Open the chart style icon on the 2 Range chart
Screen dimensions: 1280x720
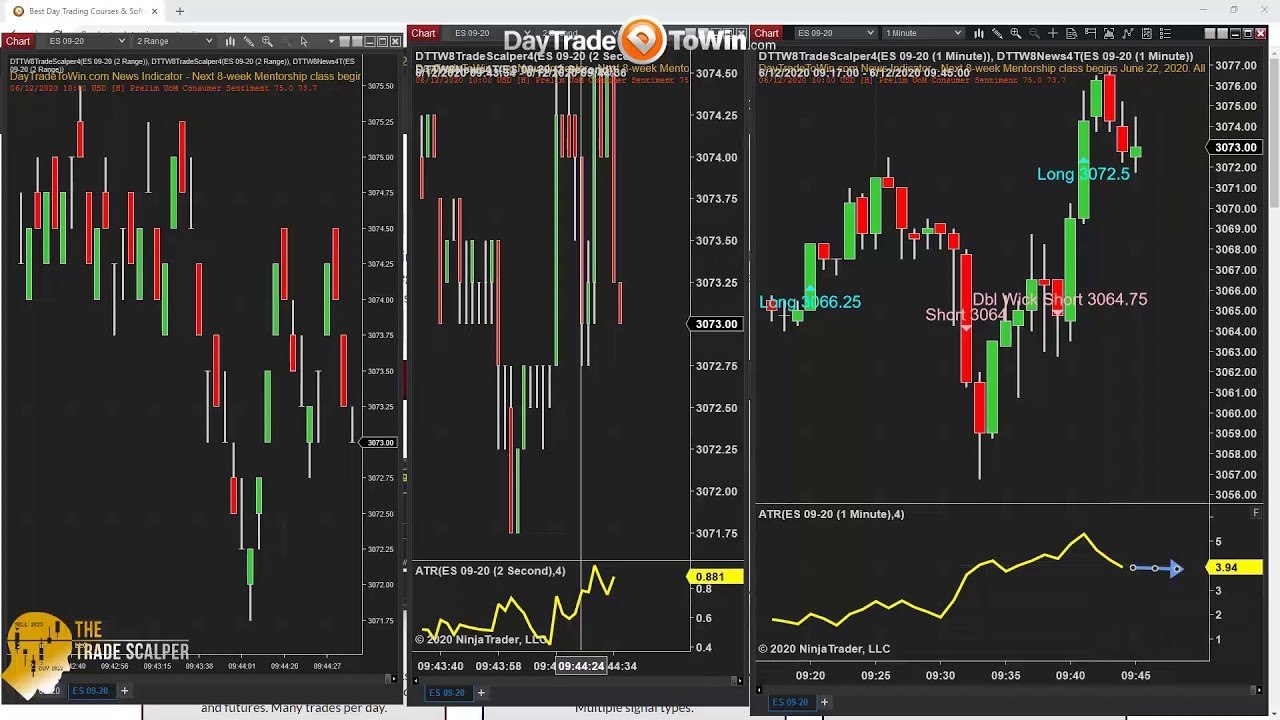click(230, 41)
